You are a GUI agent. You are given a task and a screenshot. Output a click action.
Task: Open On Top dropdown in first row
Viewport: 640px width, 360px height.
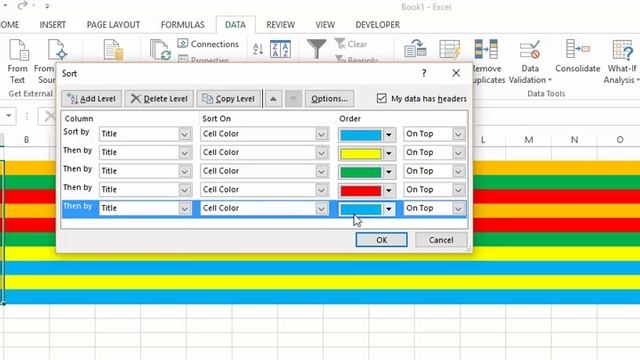point(458,134)
